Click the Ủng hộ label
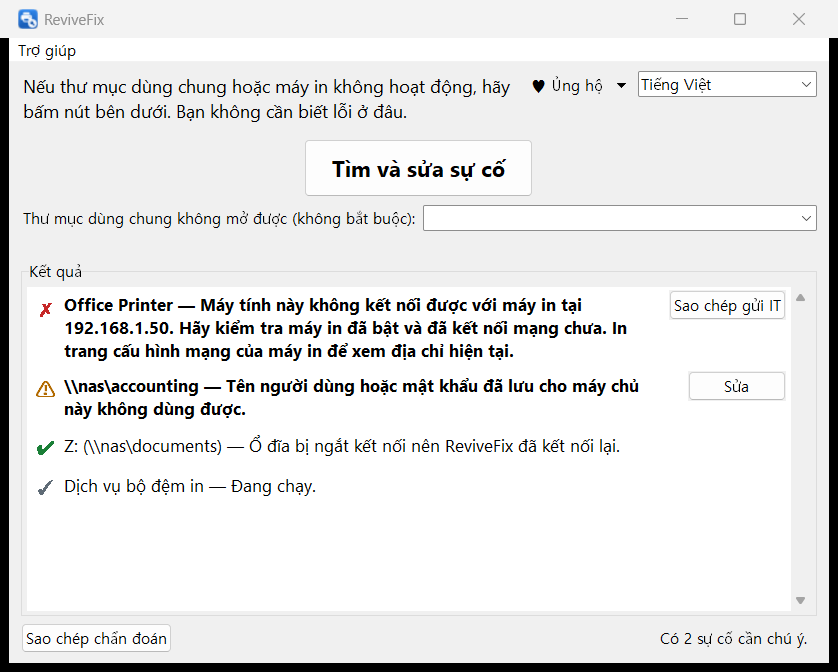 click(x=577, y=86)
